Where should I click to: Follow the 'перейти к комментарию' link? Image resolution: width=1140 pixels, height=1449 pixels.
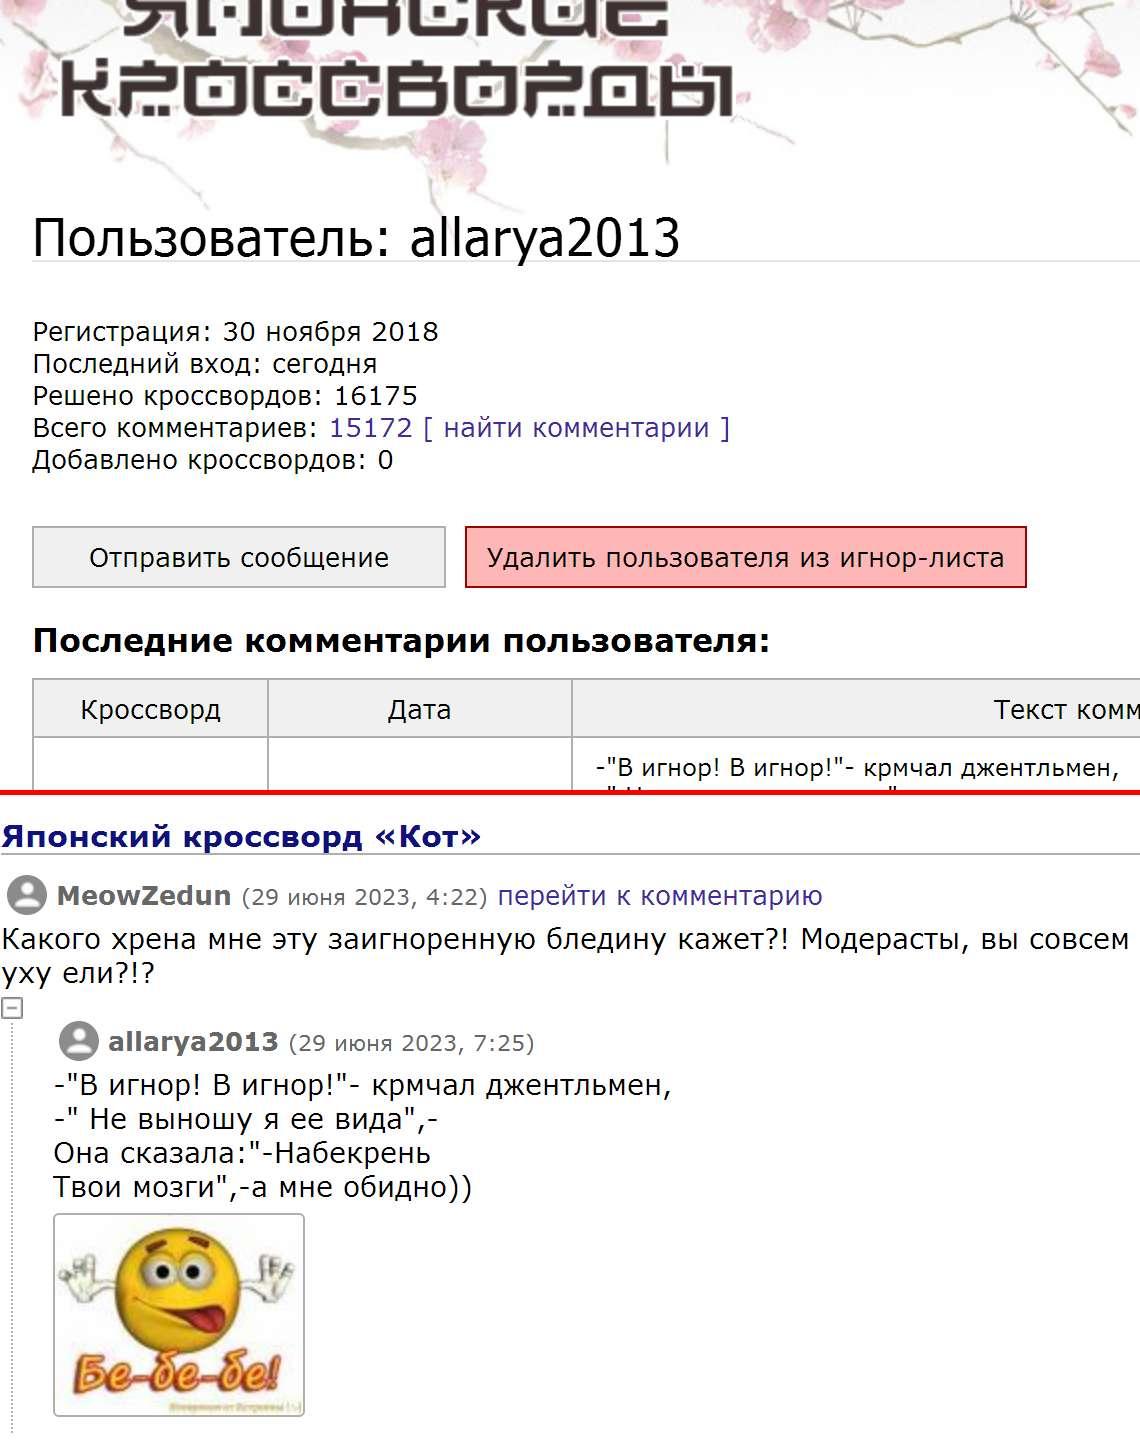click(660, 896)
